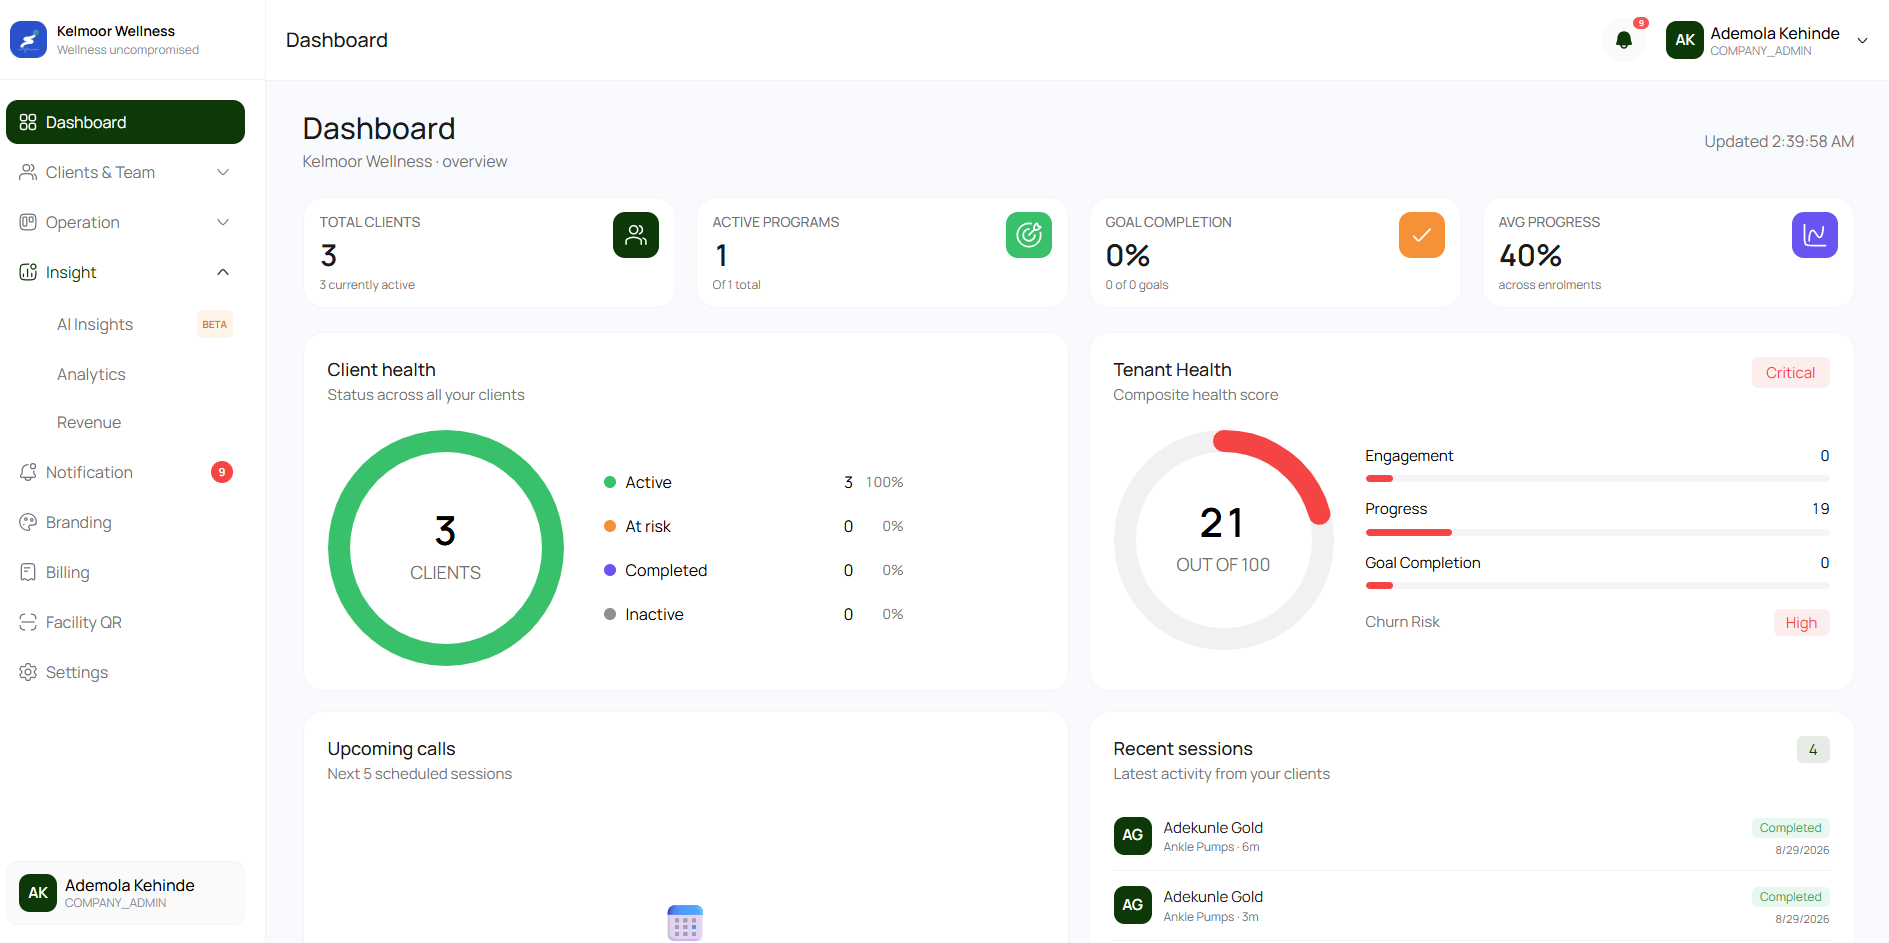
Task: Open the Ademola Kehinde profile card in sidebar footer
Action: (125, 893)
